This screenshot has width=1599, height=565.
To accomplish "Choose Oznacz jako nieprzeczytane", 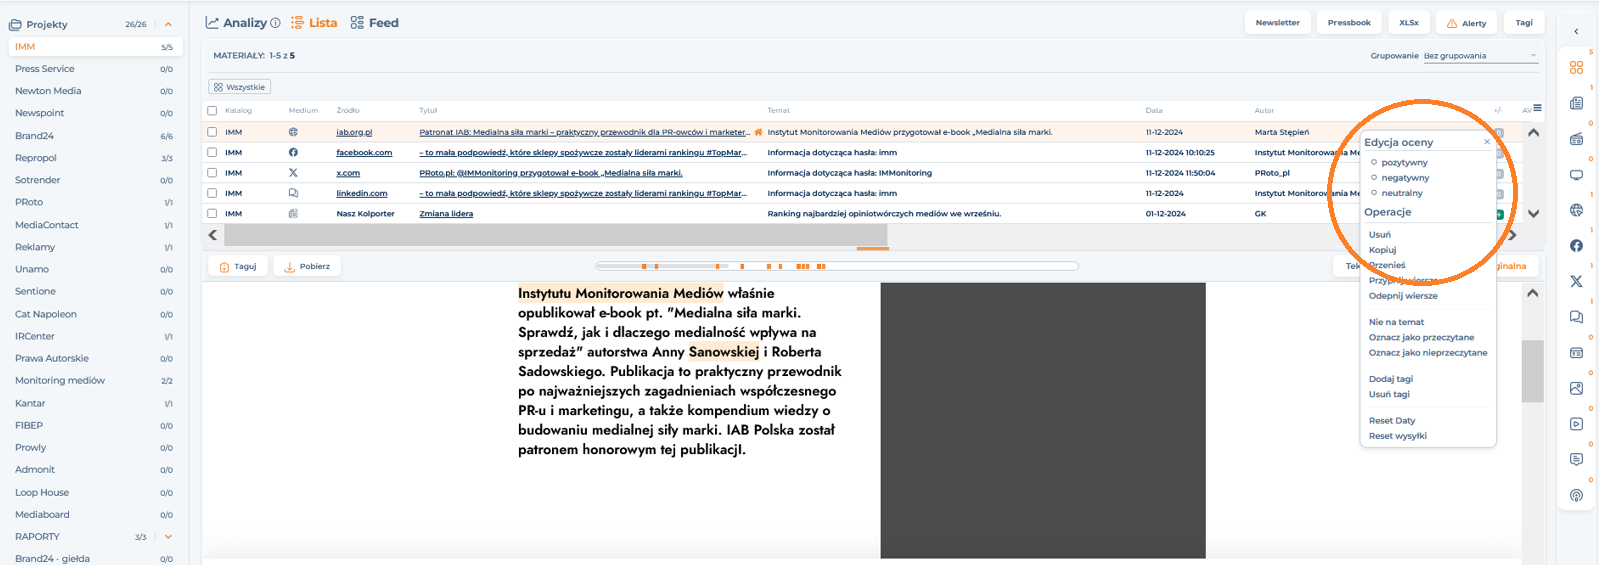I will click(1428, 352).
